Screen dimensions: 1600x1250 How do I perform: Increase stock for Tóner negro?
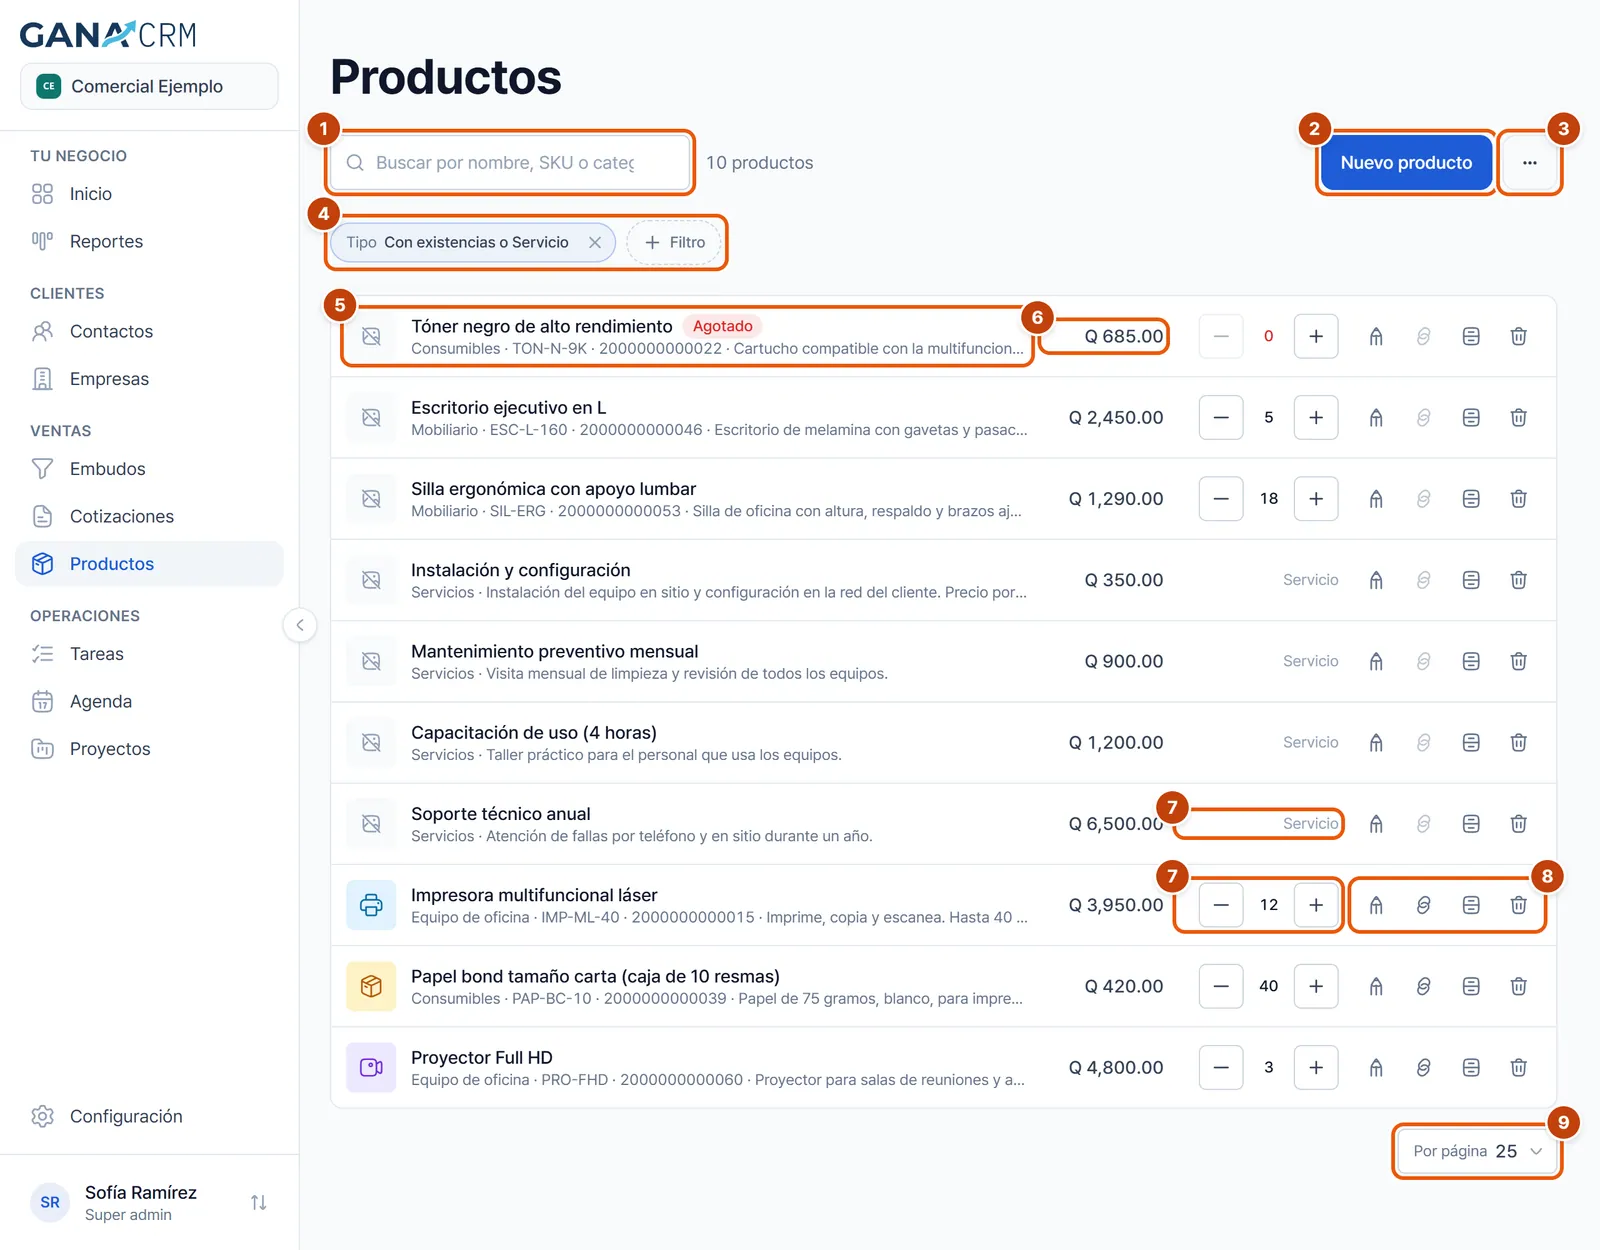click(x=1316, y=336)
